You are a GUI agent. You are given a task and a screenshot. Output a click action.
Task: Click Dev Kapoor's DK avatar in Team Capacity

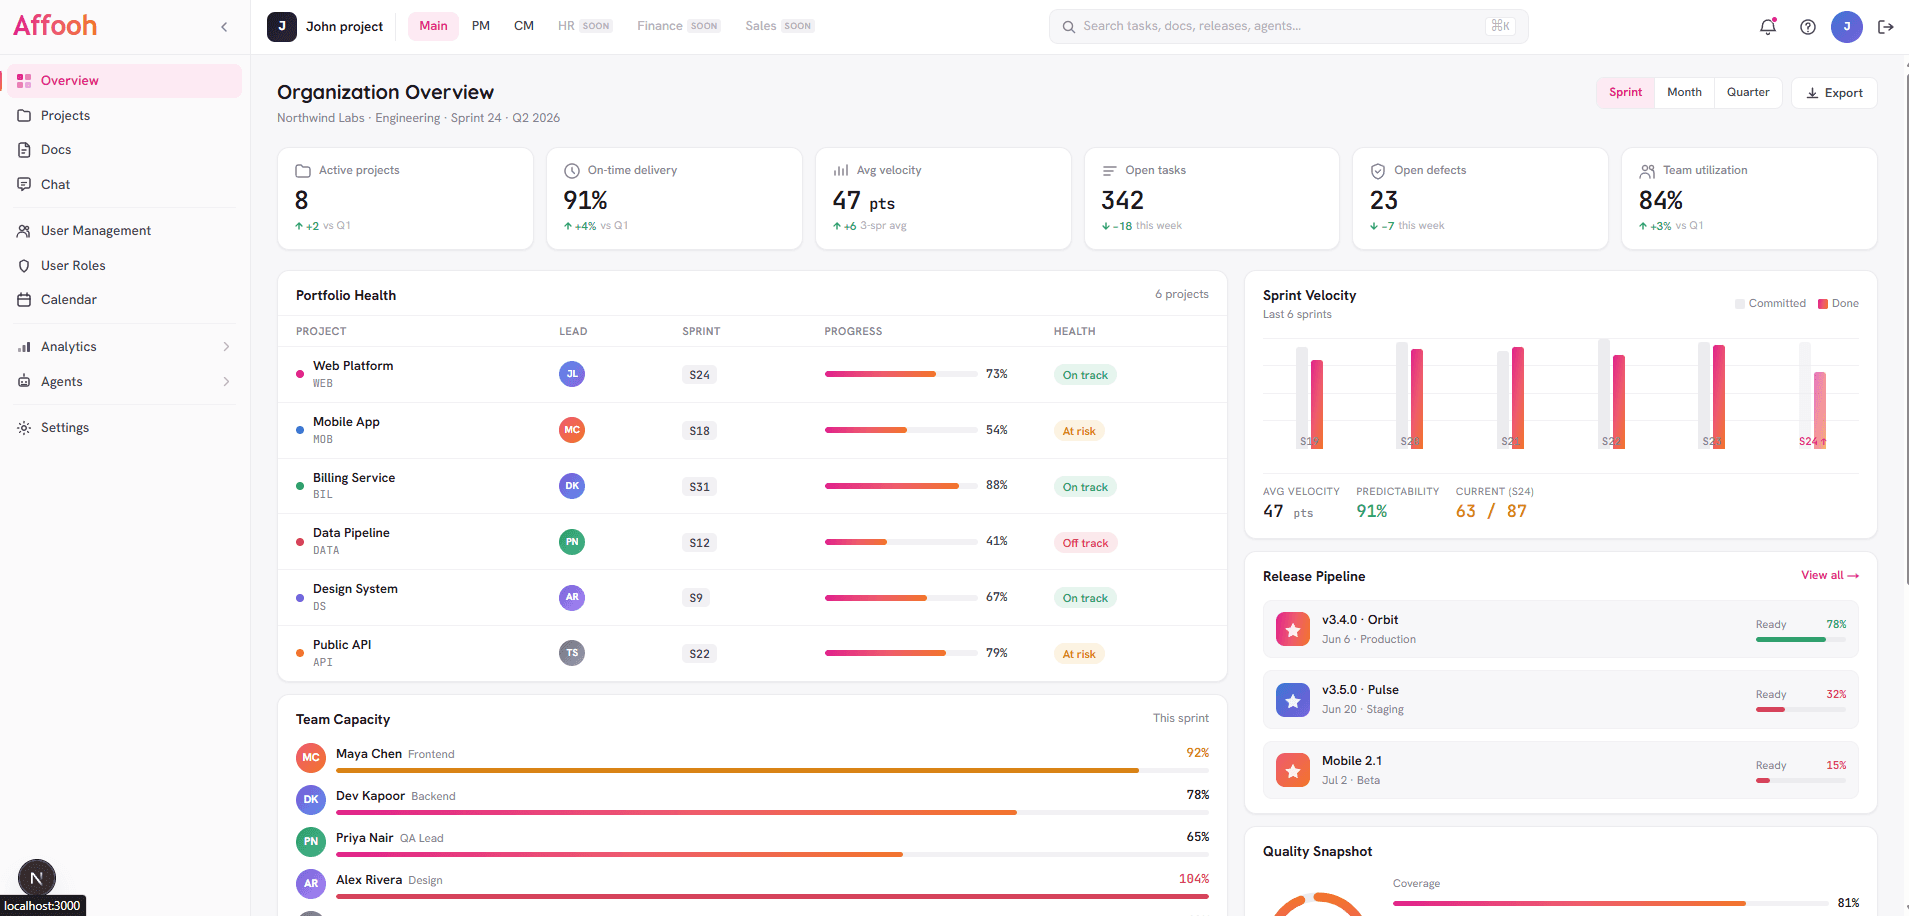(x=311, y=800)
